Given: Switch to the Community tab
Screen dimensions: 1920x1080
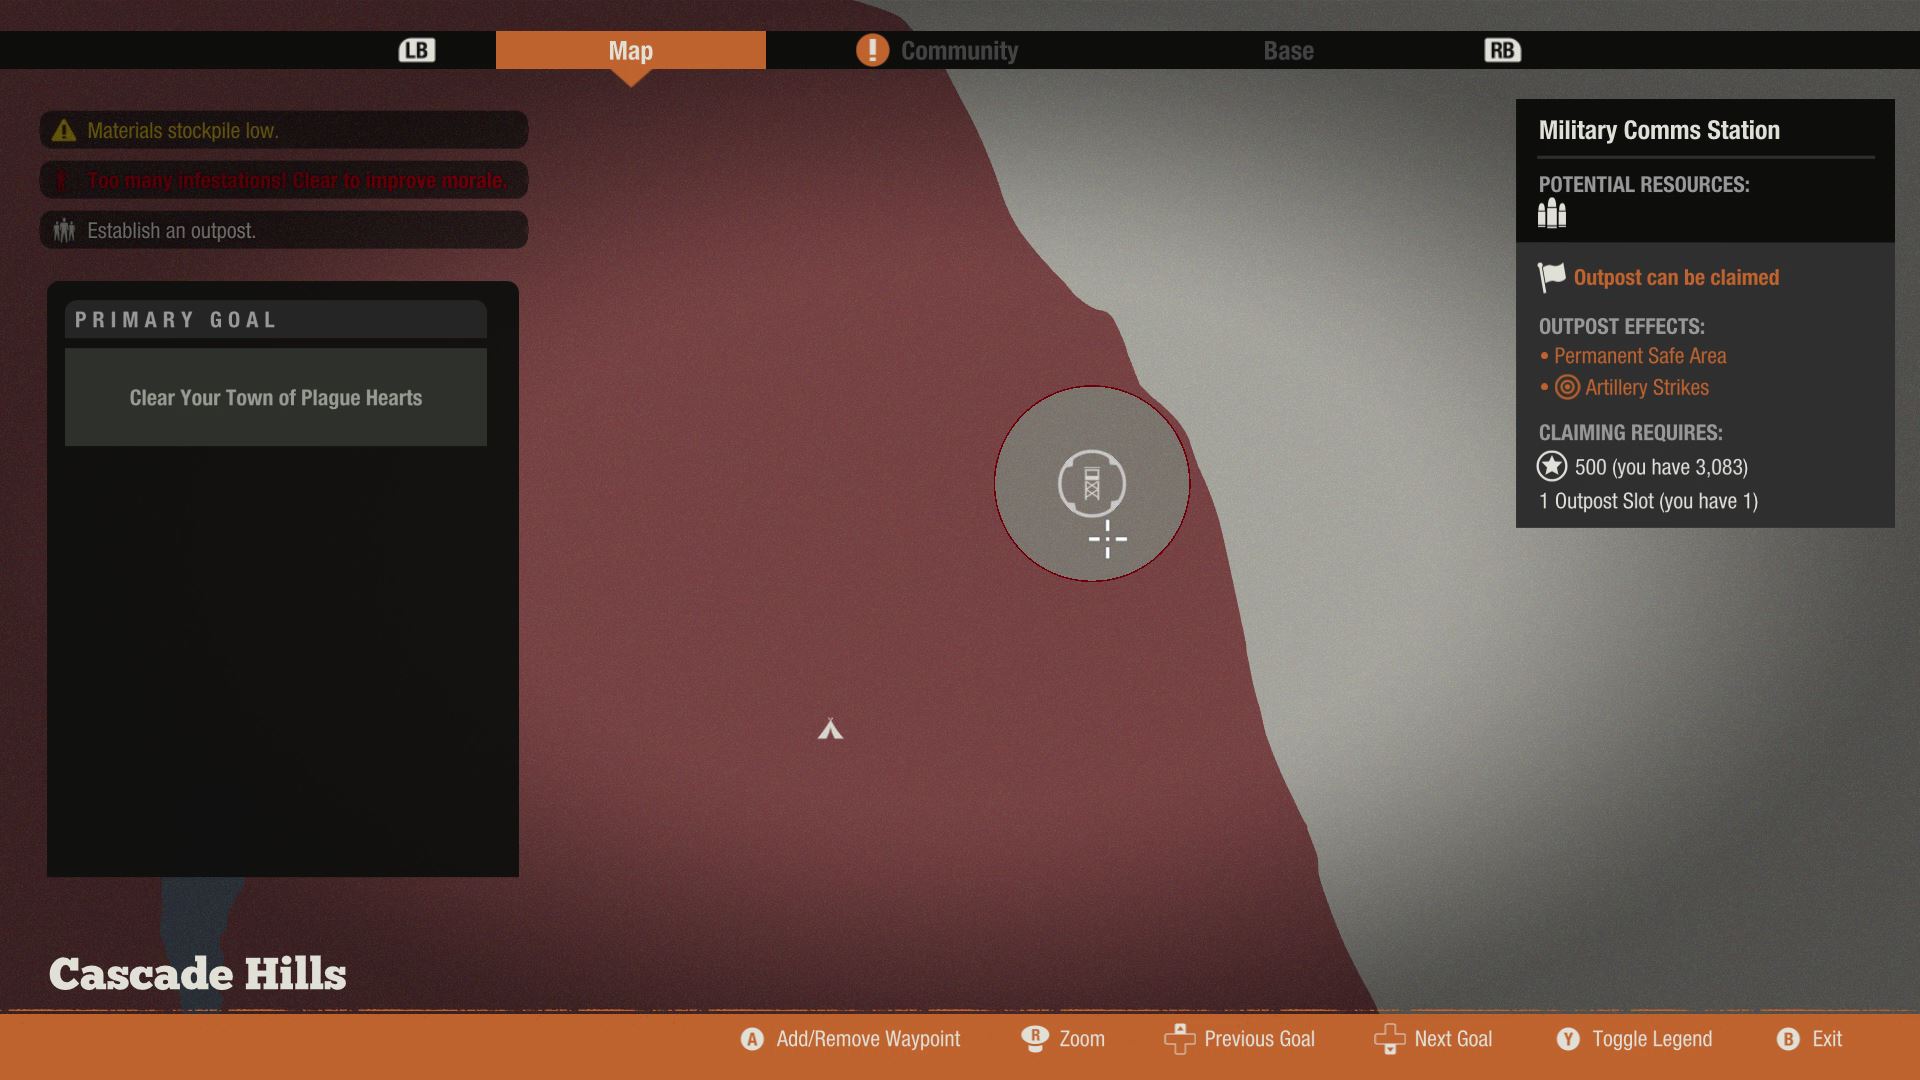Looking at the screenshot, I should pos(960,49).
